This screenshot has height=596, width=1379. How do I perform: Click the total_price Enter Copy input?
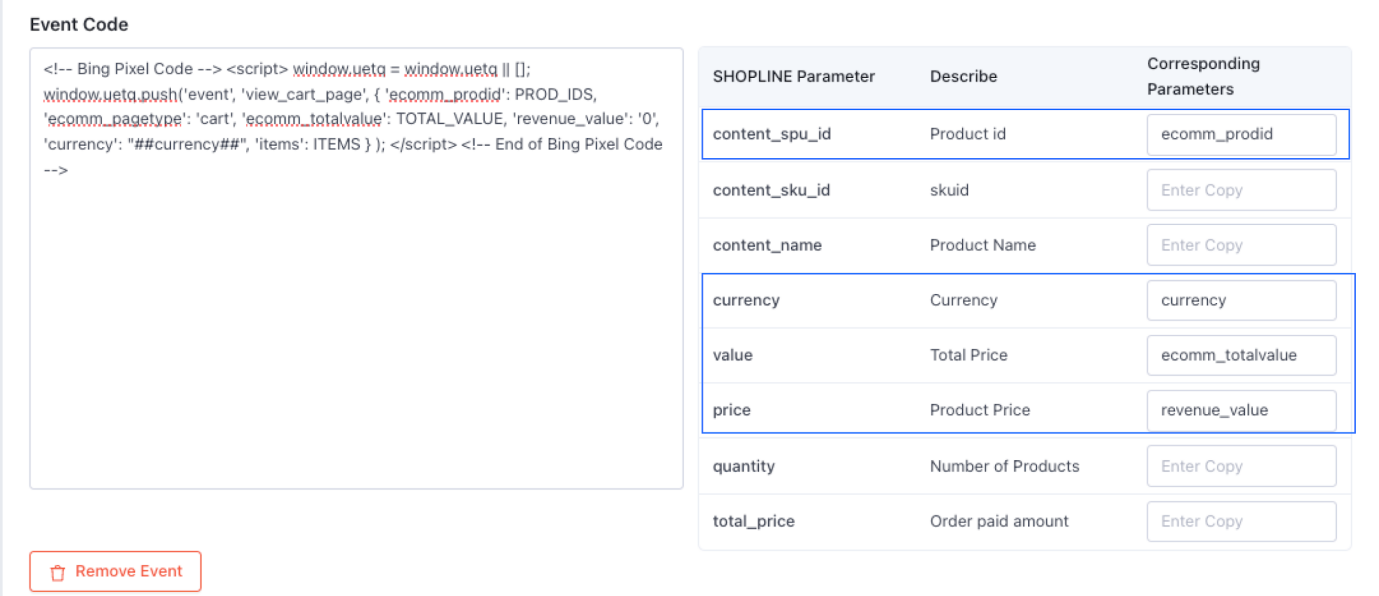(1240, 521)
